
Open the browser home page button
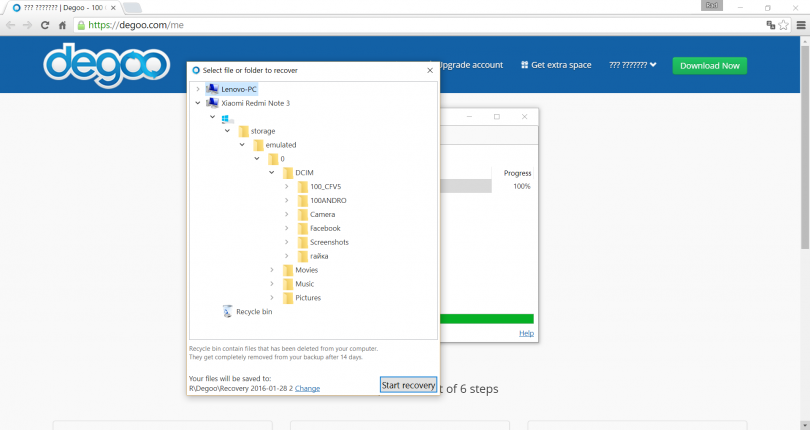[62, 25]
